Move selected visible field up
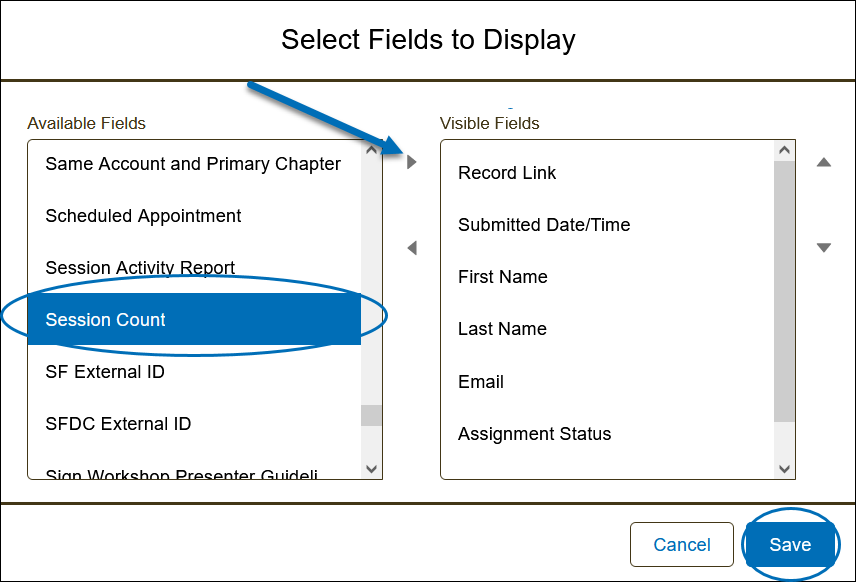The width and height of the screenshot is (856, 582). tap(824, 162)
